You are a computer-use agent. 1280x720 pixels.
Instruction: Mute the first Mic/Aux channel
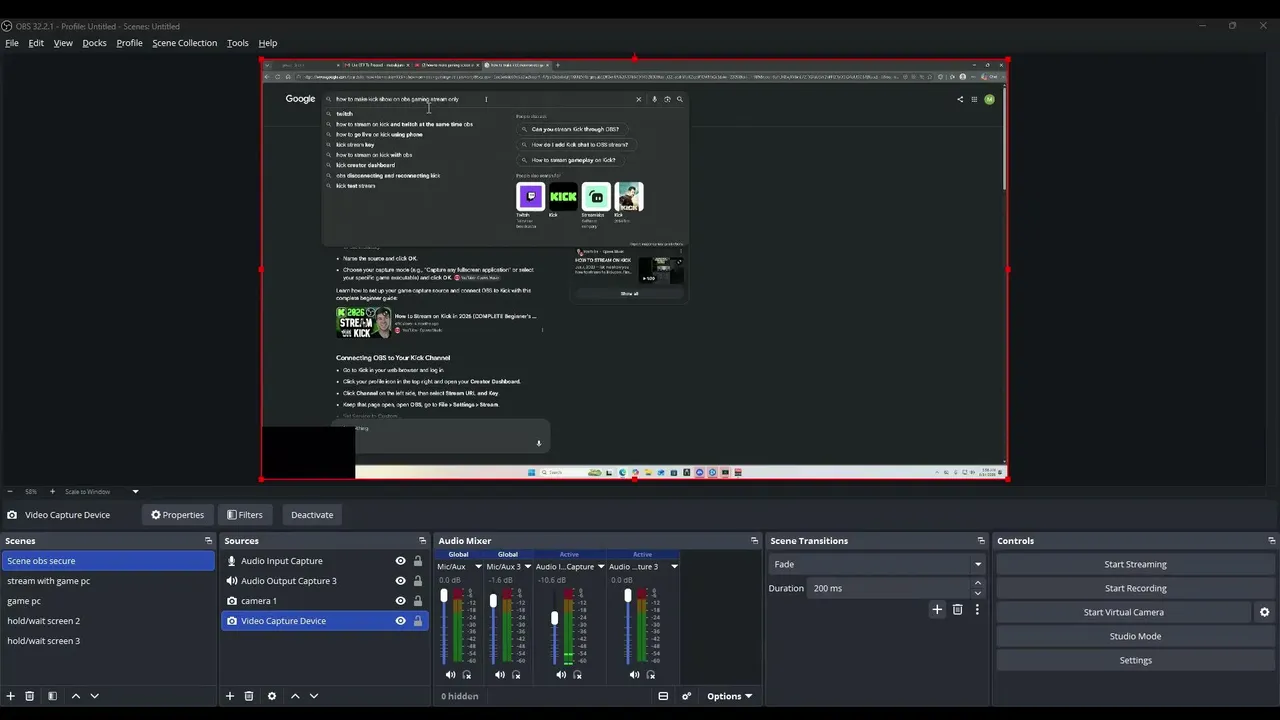click(450, 675)
